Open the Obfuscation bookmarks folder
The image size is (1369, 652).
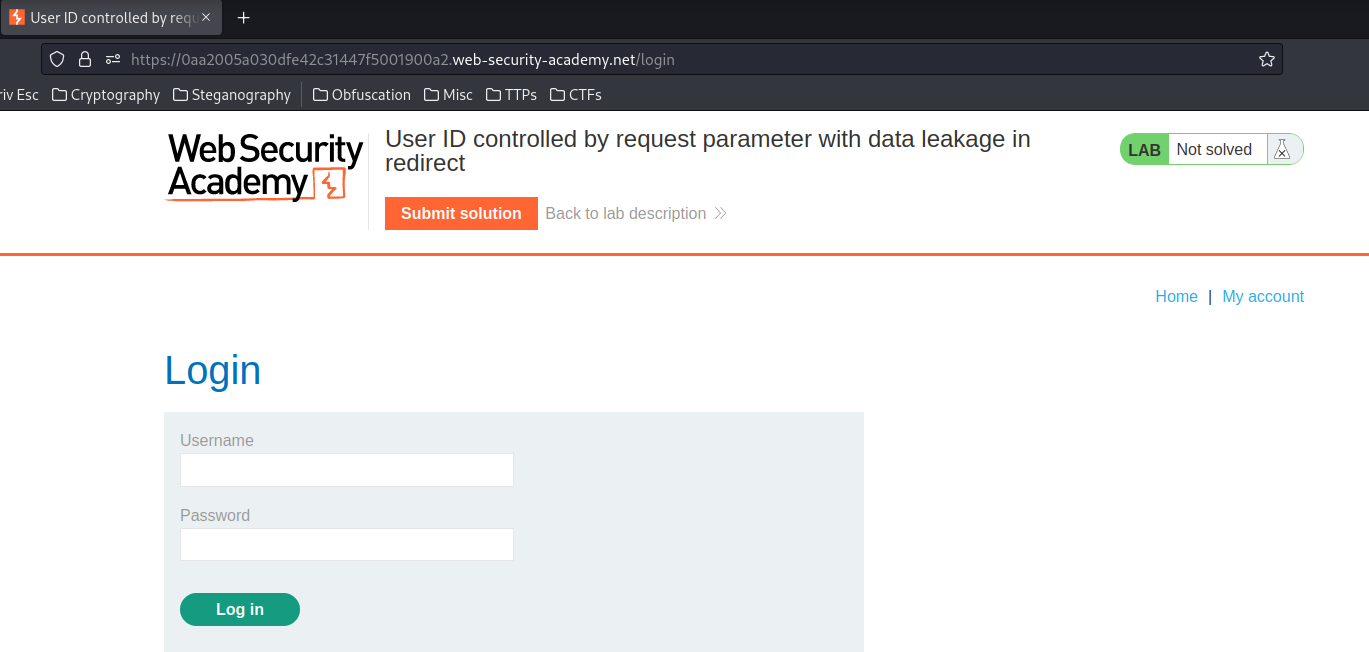pos(362,95)
